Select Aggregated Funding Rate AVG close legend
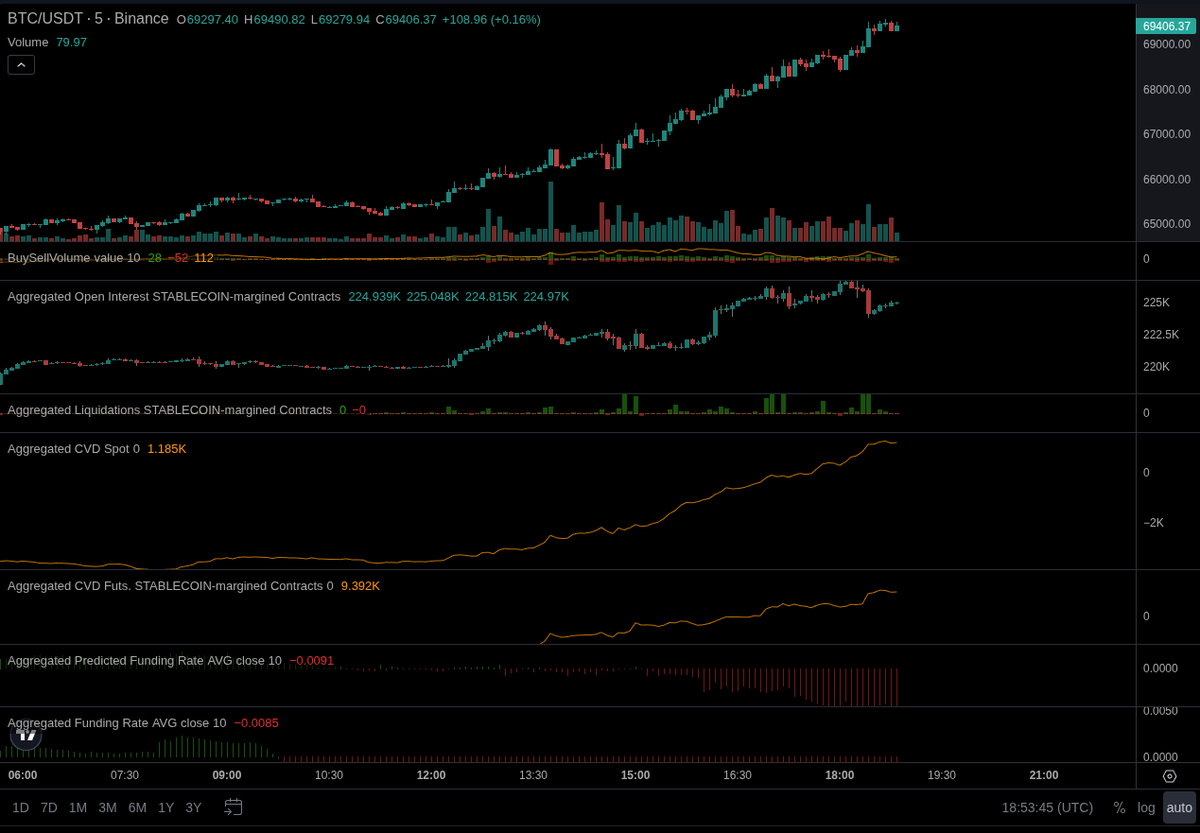 tap(117, 723)
